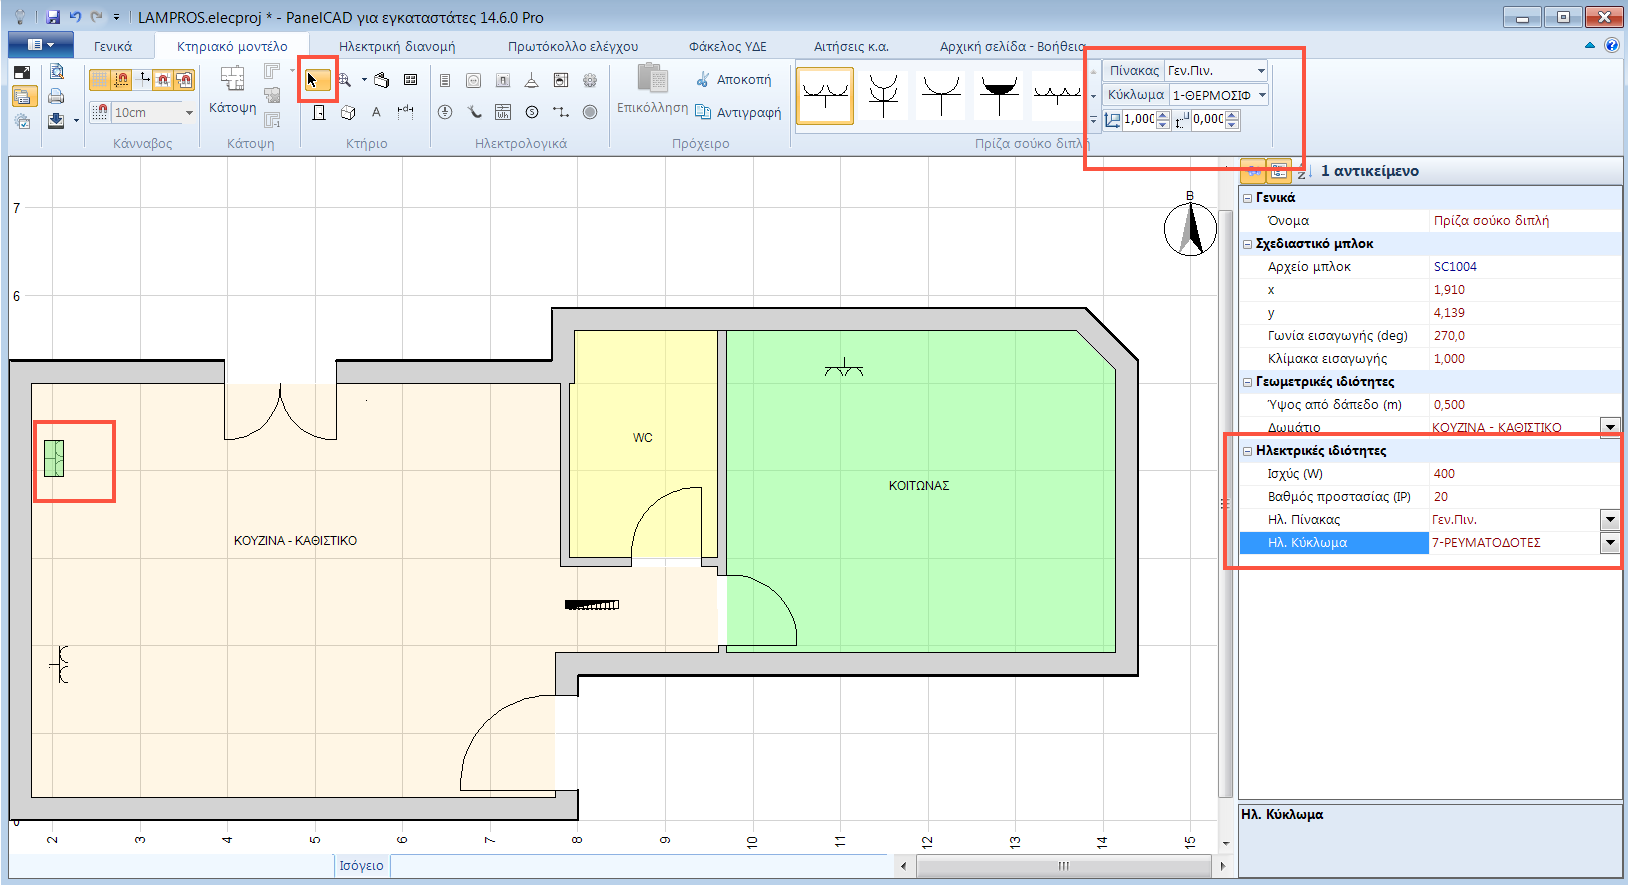Click the Επικόλληση paste button

point(652,88)
